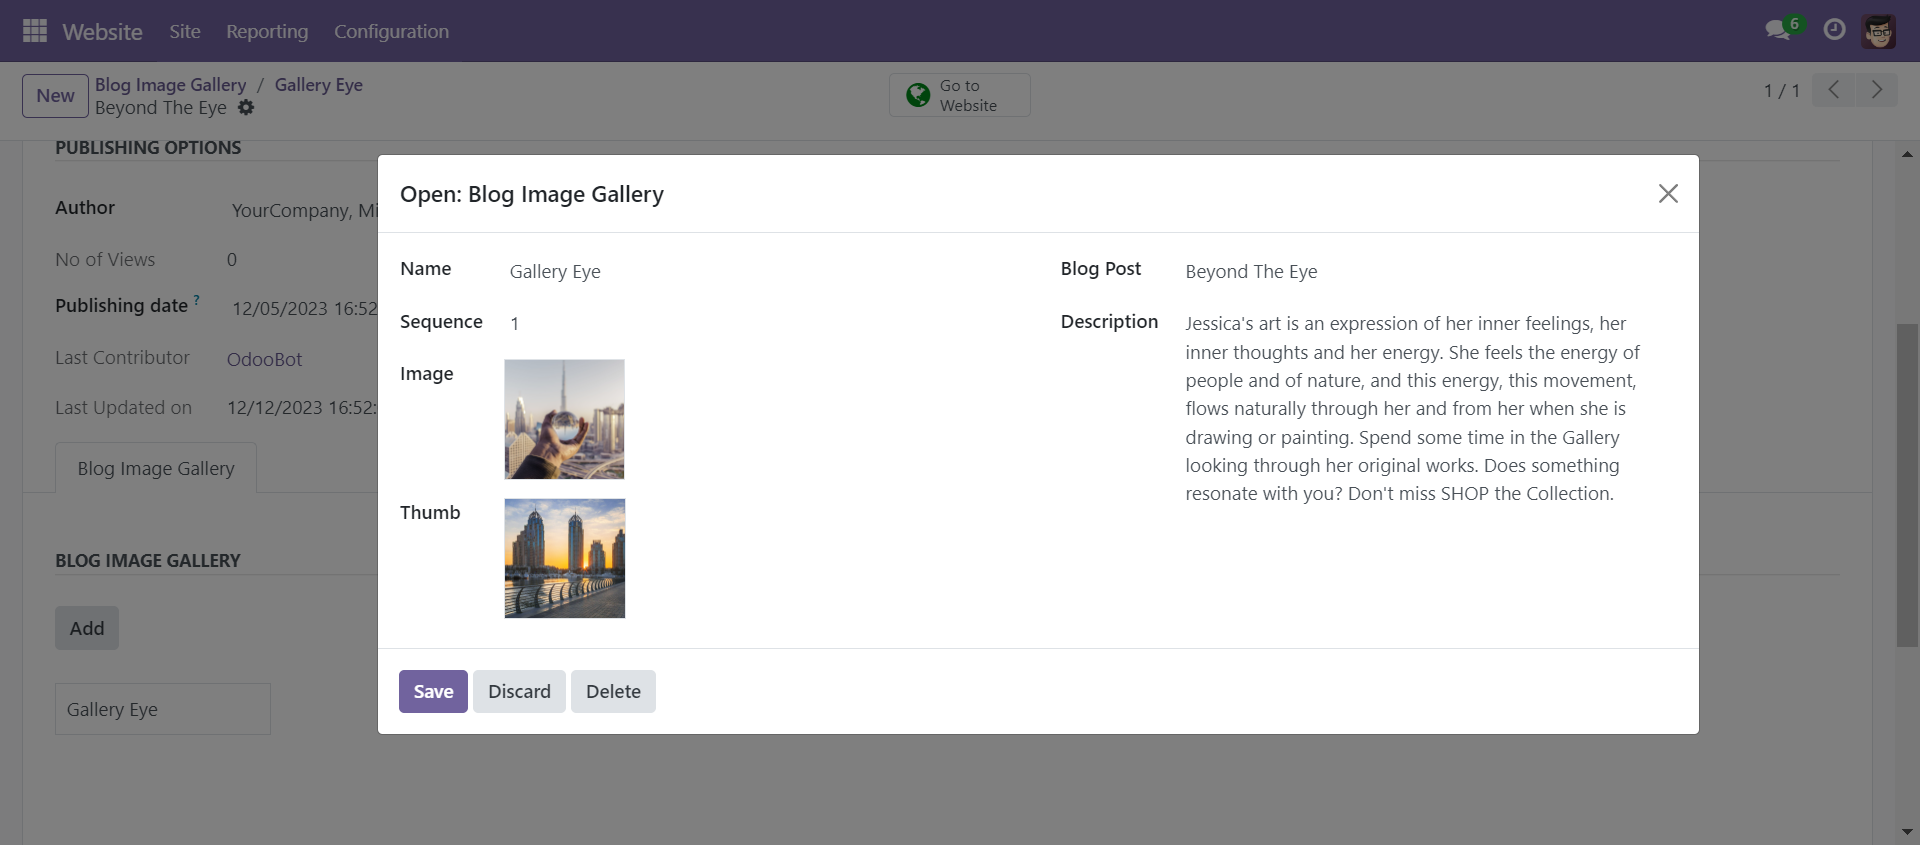Open the activities clock icon
This screenshot has width=1920, height=845.
(1834, 30)
